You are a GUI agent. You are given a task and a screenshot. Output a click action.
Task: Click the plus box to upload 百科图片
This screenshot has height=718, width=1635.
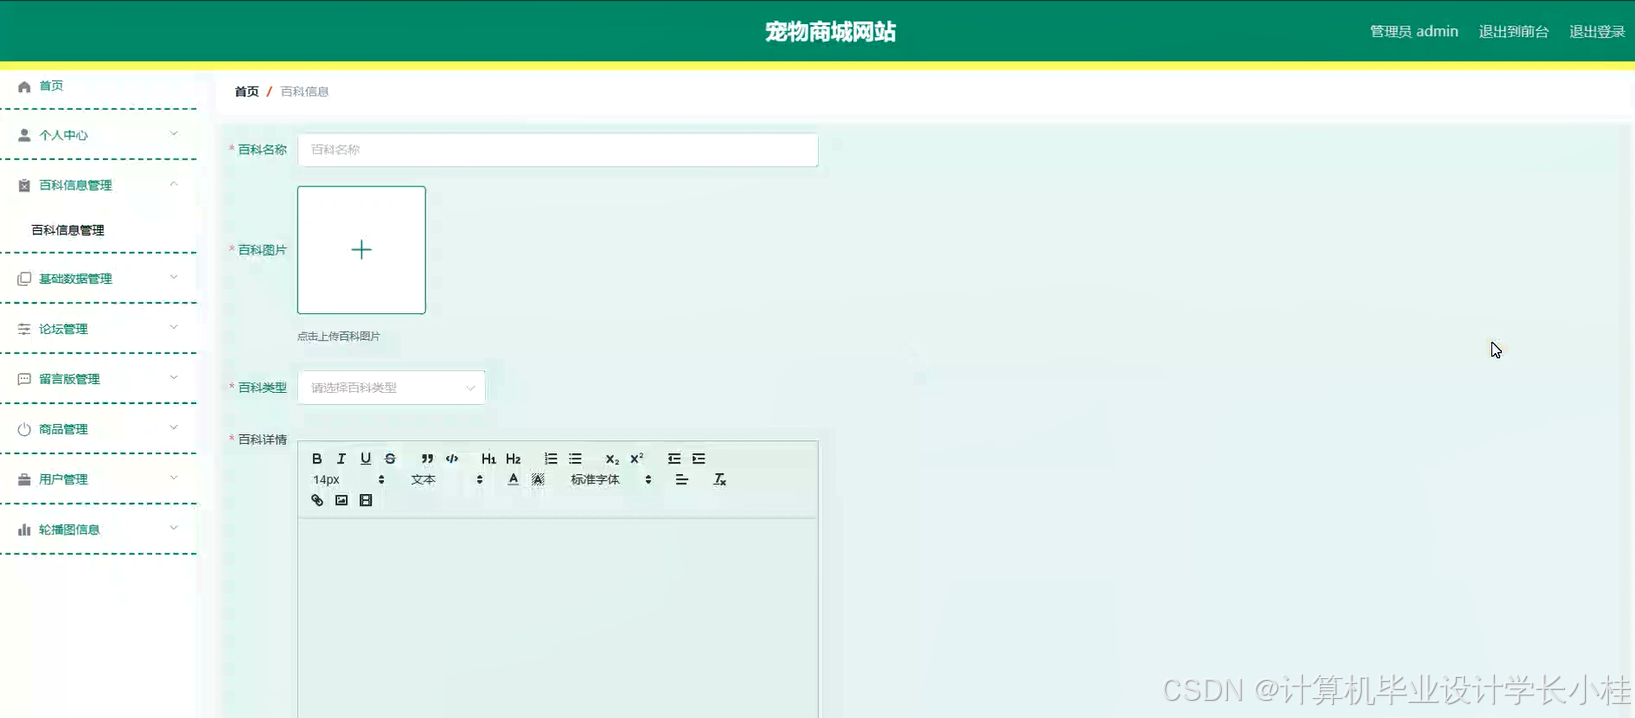[361, 250]
